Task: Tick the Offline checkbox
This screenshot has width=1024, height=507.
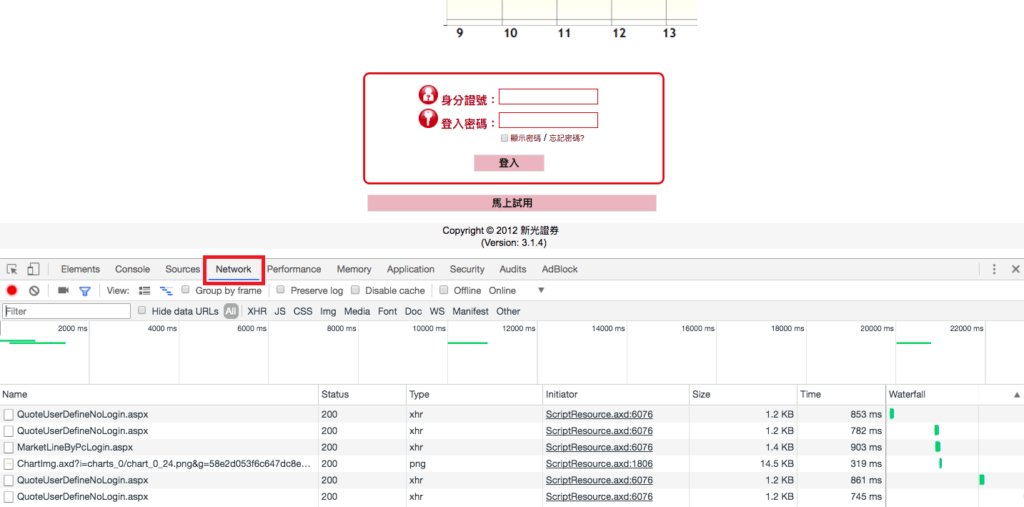Action: click(x=444, y=290)
